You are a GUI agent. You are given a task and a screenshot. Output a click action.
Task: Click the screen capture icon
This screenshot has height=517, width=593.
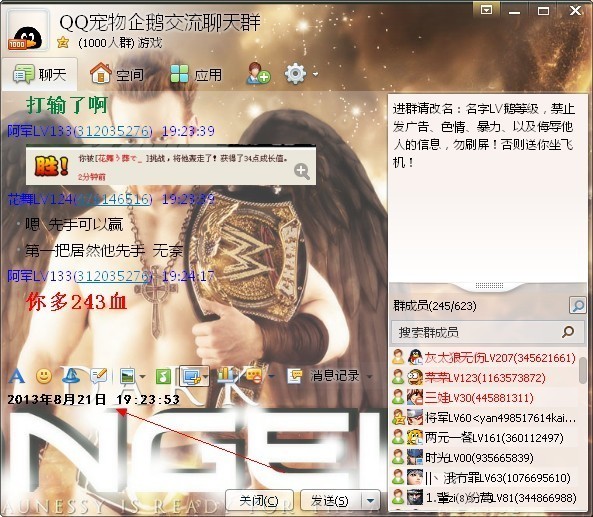coord(192,376)
